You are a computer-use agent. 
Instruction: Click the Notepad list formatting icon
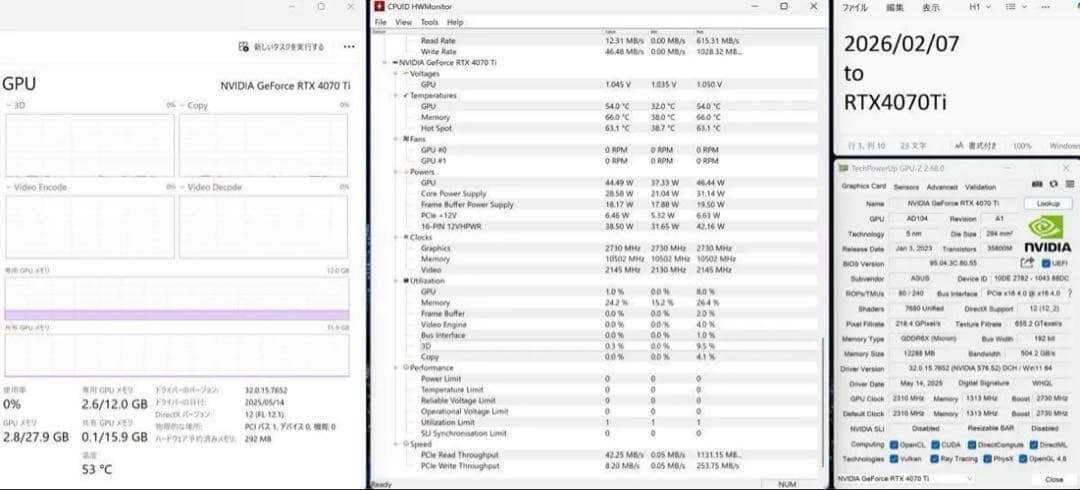pos(1010,7)
